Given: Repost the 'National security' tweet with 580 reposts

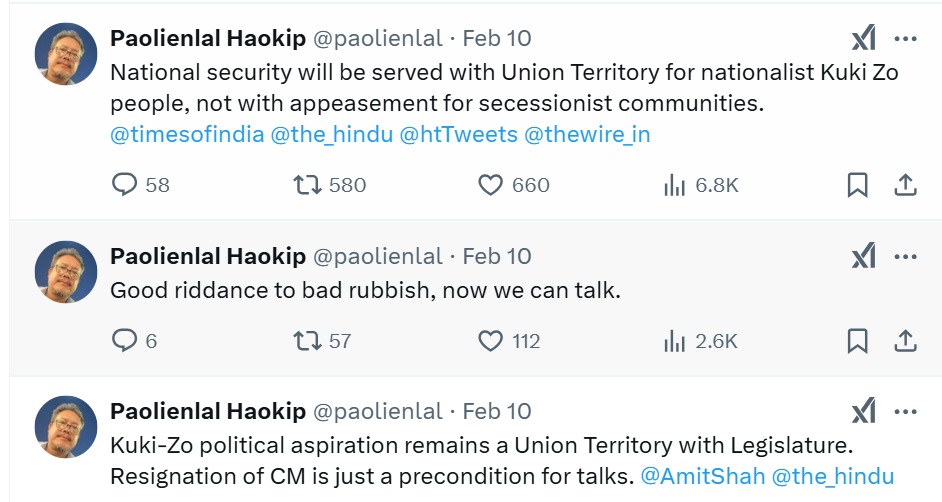Looking at the screenshot, I should click(x=305, y=185).
